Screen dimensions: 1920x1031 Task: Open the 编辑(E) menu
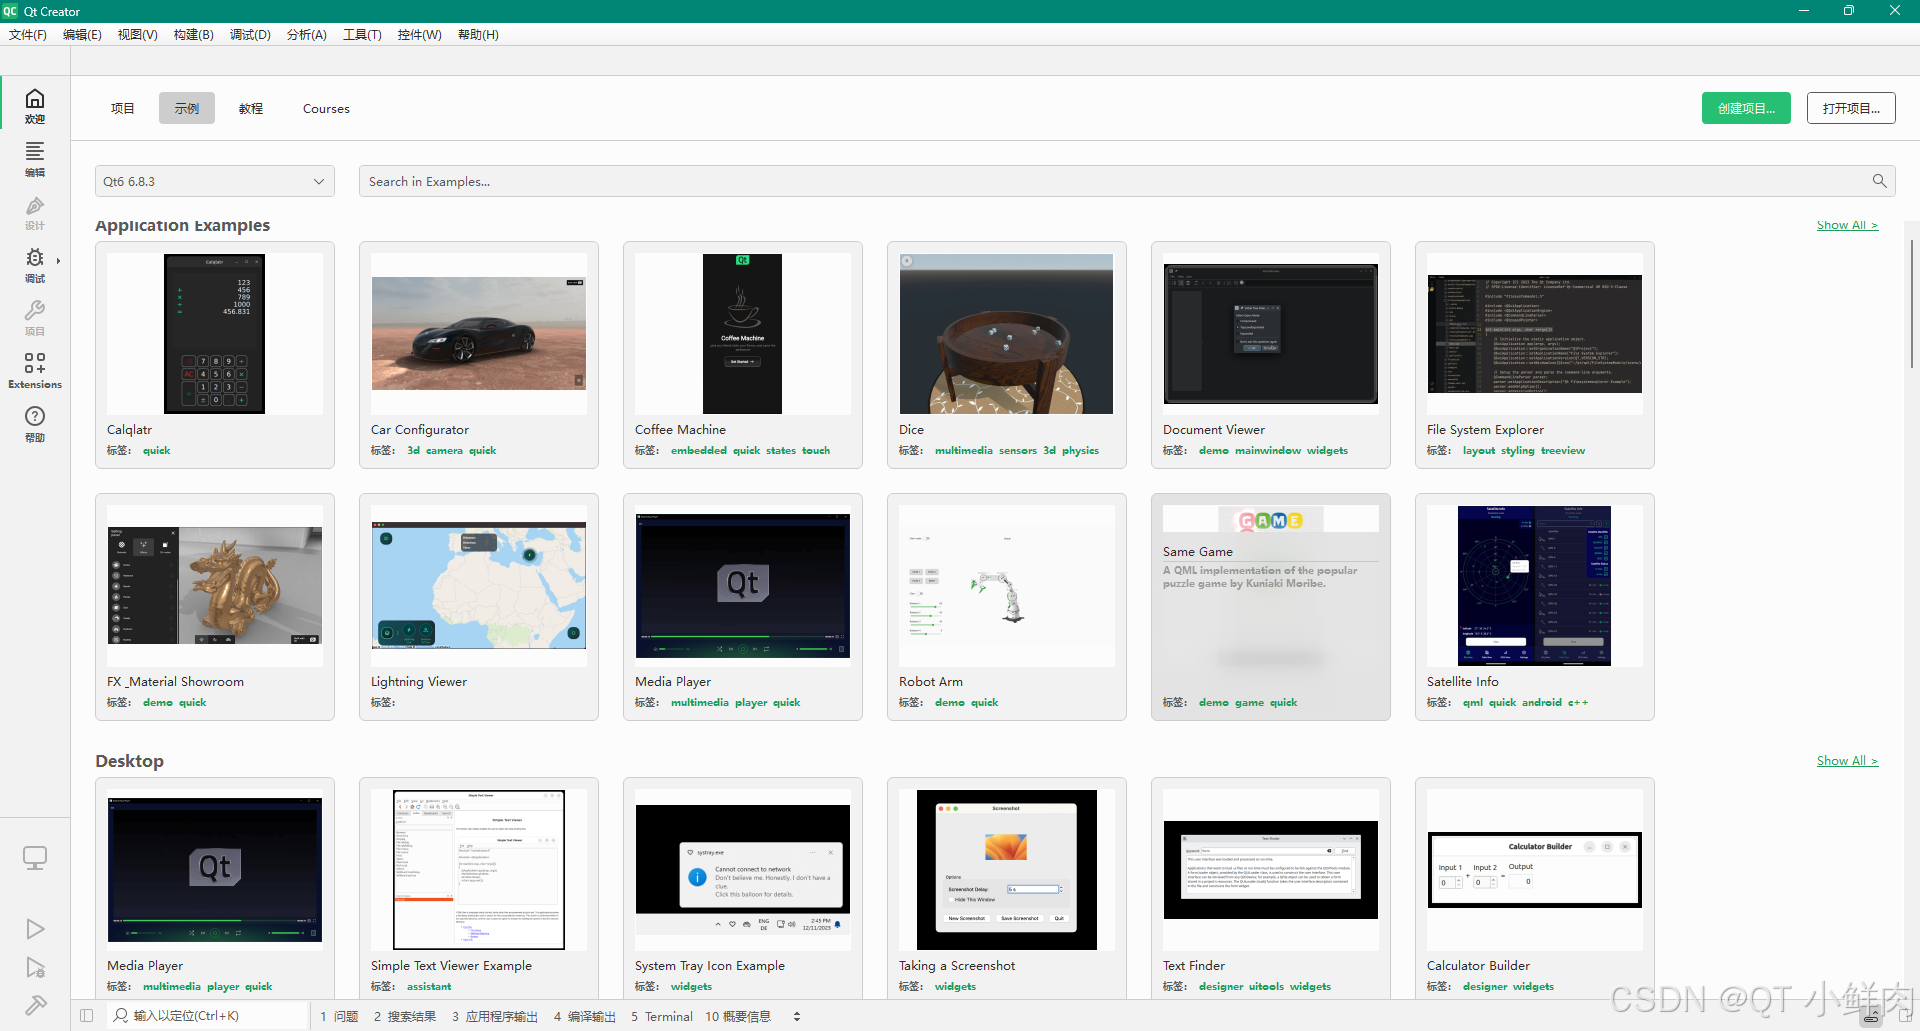[82, 34]
